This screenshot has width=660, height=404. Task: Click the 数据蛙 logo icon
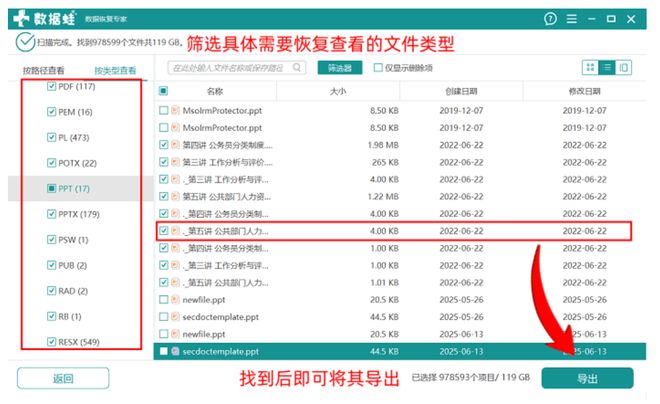21,19
